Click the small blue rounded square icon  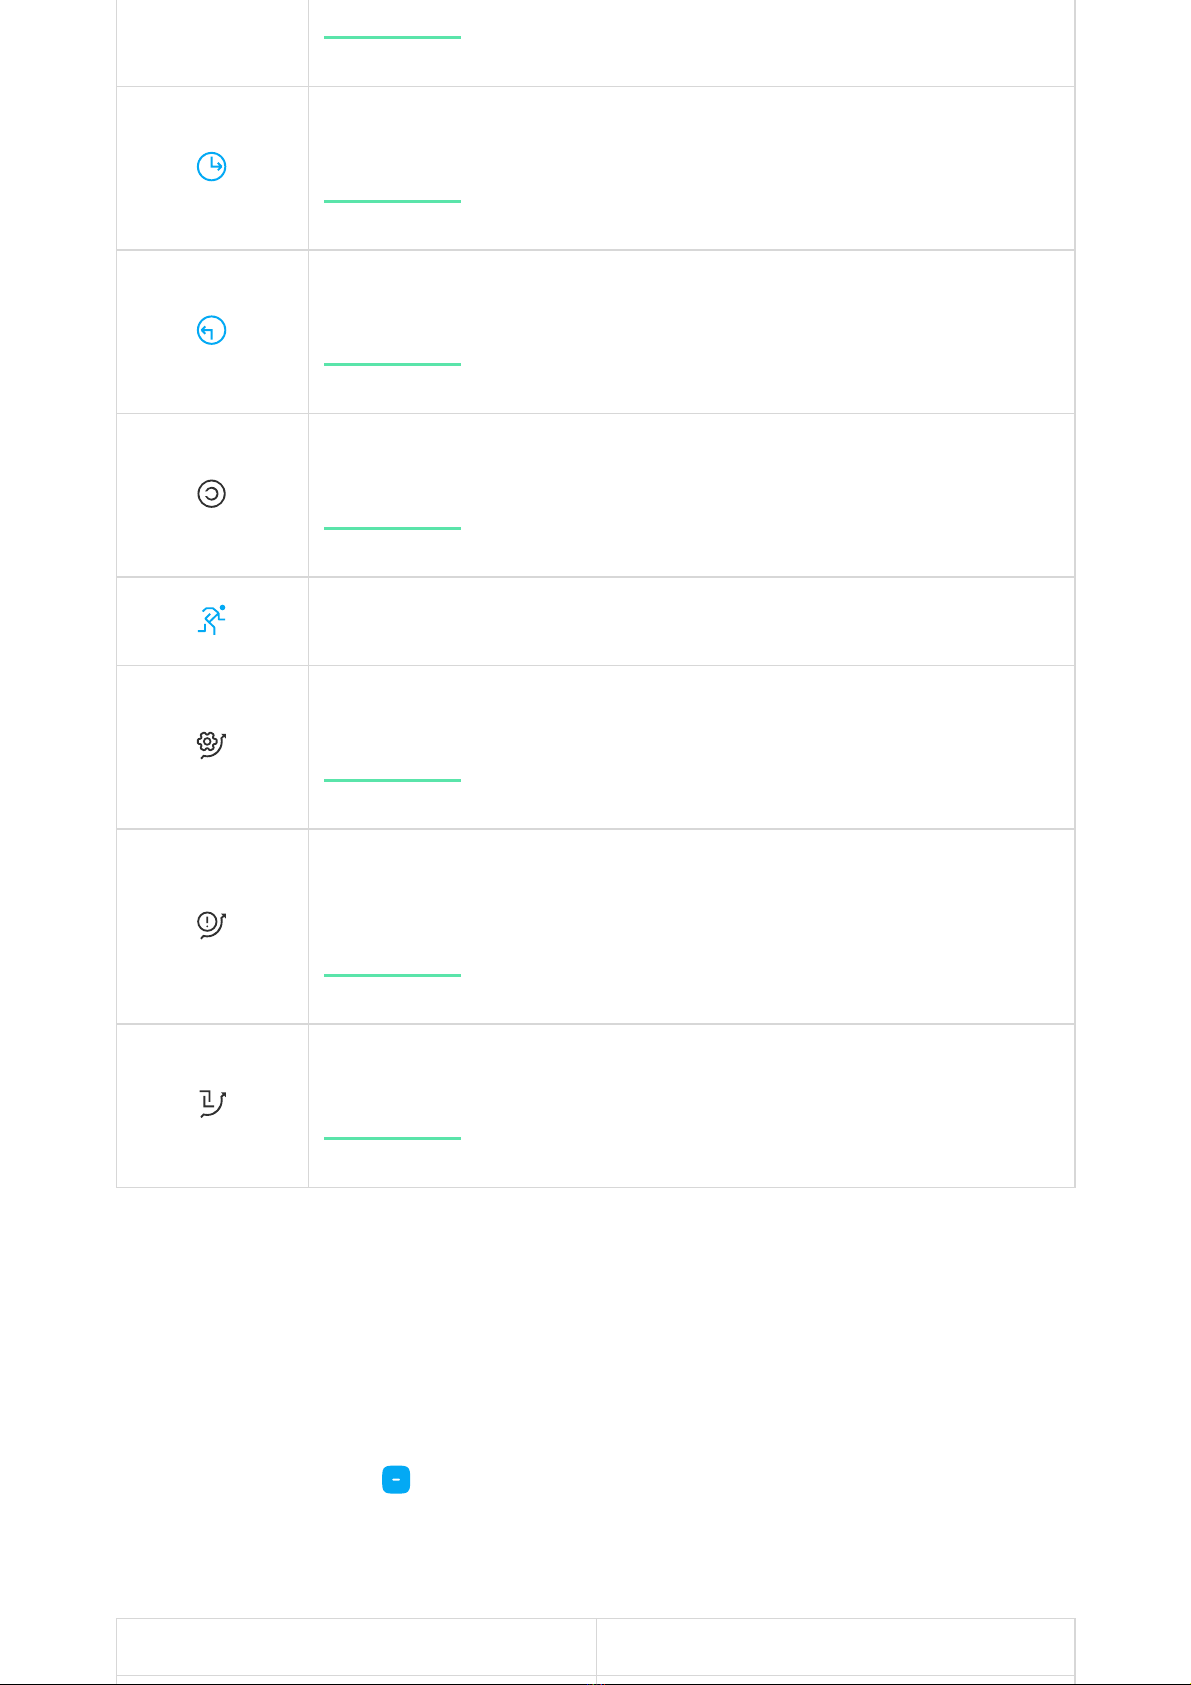point(396,1480)
